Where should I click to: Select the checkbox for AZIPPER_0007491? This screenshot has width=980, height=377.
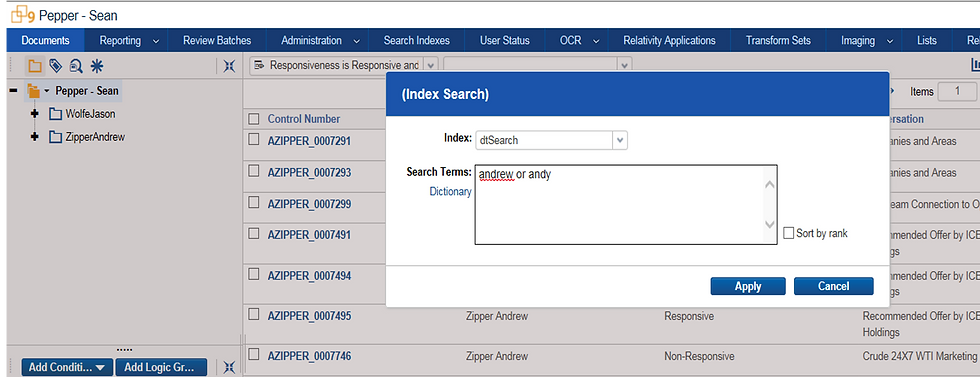click(254, 234)
